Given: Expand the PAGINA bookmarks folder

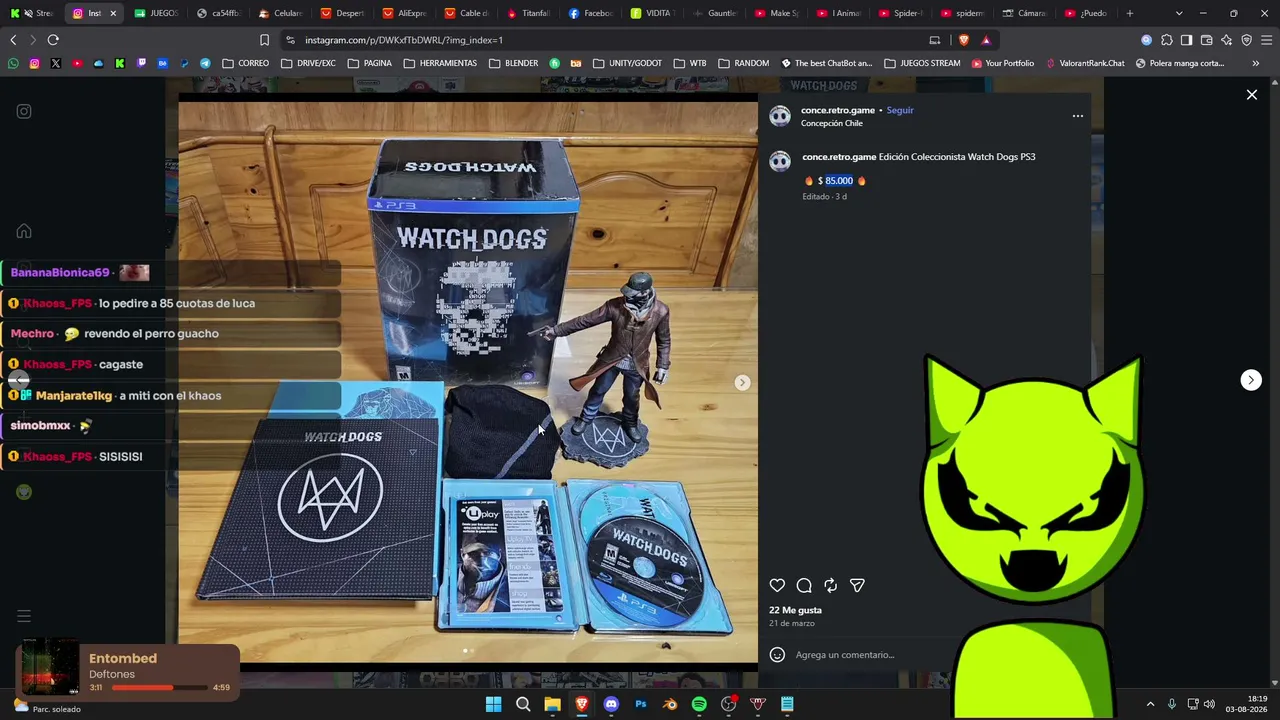Looking at the screenshot, I should coord(370,63).
